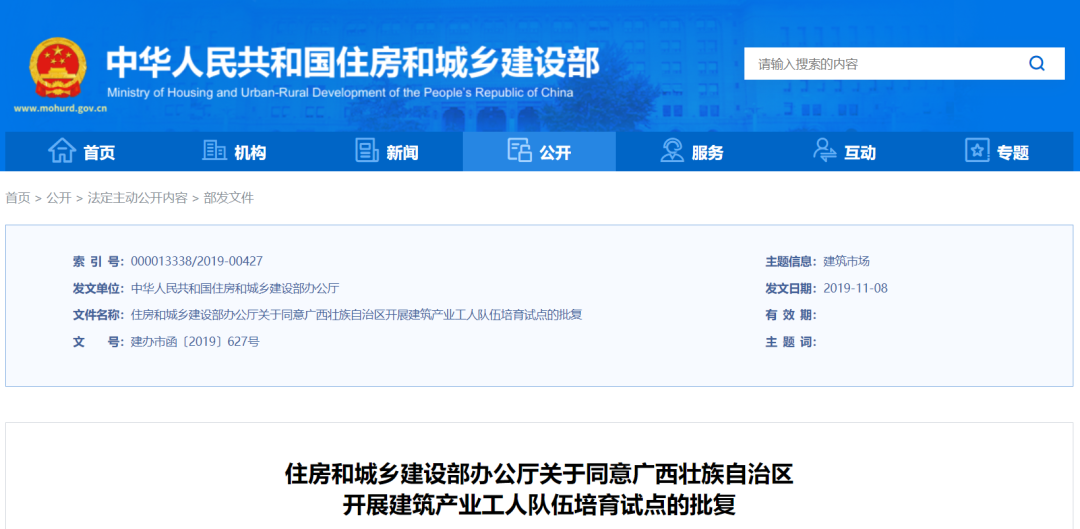This screenshot has width=1080, height=529.
Task: Click the national emblem logo
Action: 58,69
